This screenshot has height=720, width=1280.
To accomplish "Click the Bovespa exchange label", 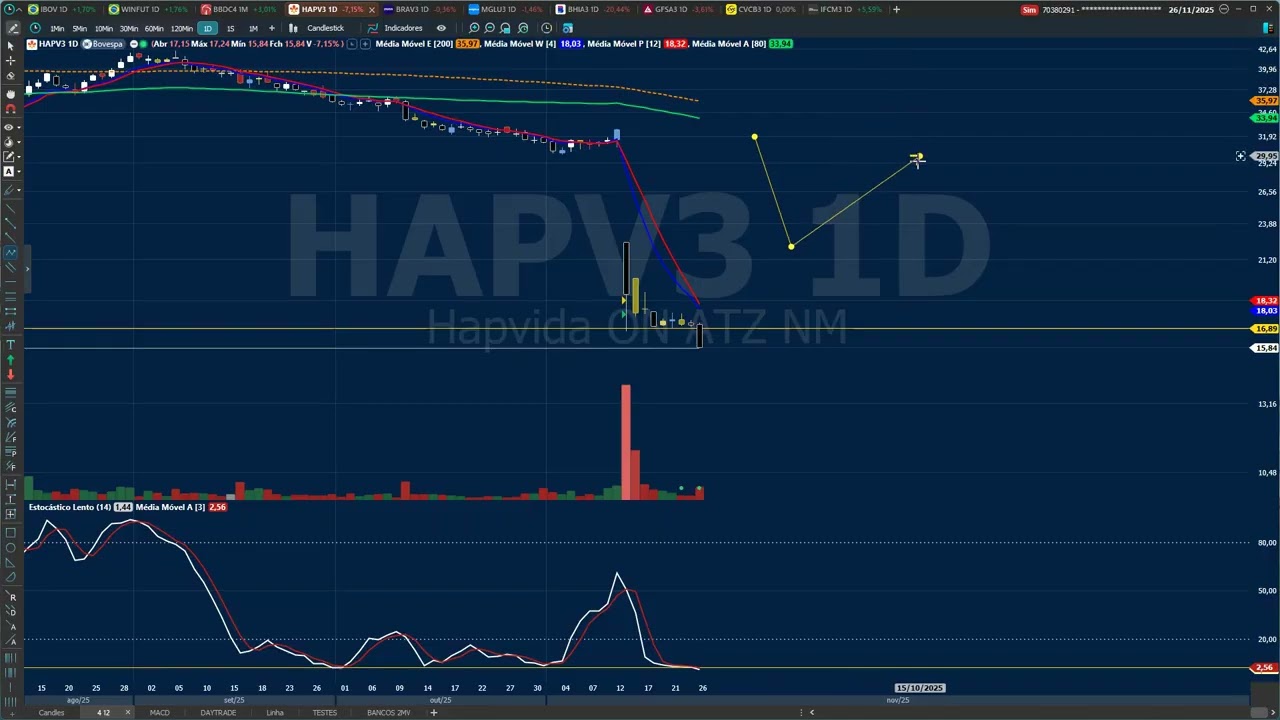I will (x=103, y=44).
